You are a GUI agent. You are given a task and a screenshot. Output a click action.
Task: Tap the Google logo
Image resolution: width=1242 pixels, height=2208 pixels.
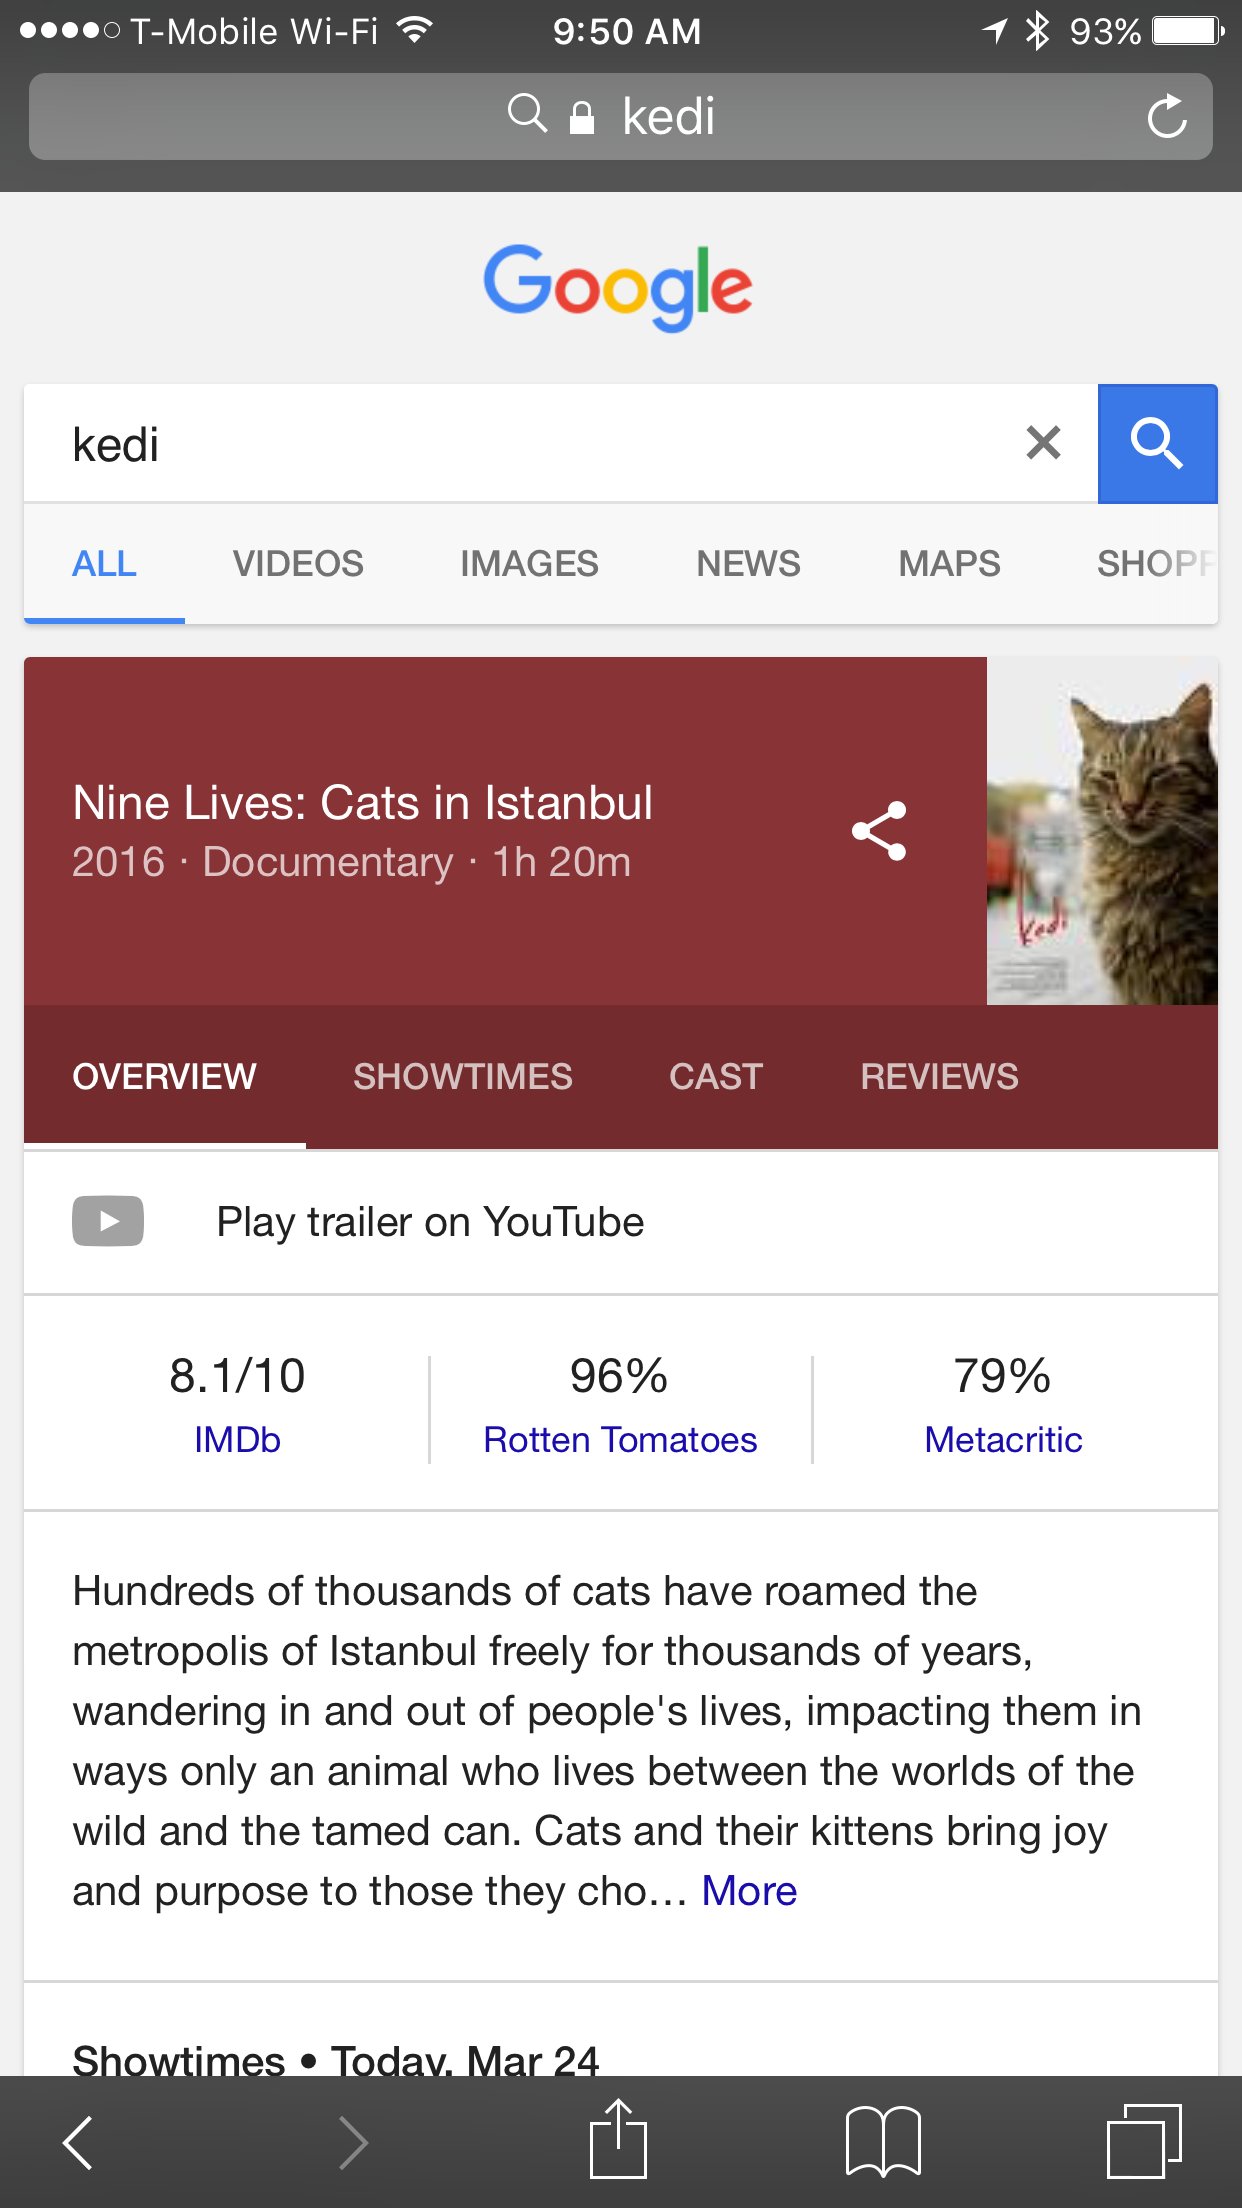tap(618, 287)
